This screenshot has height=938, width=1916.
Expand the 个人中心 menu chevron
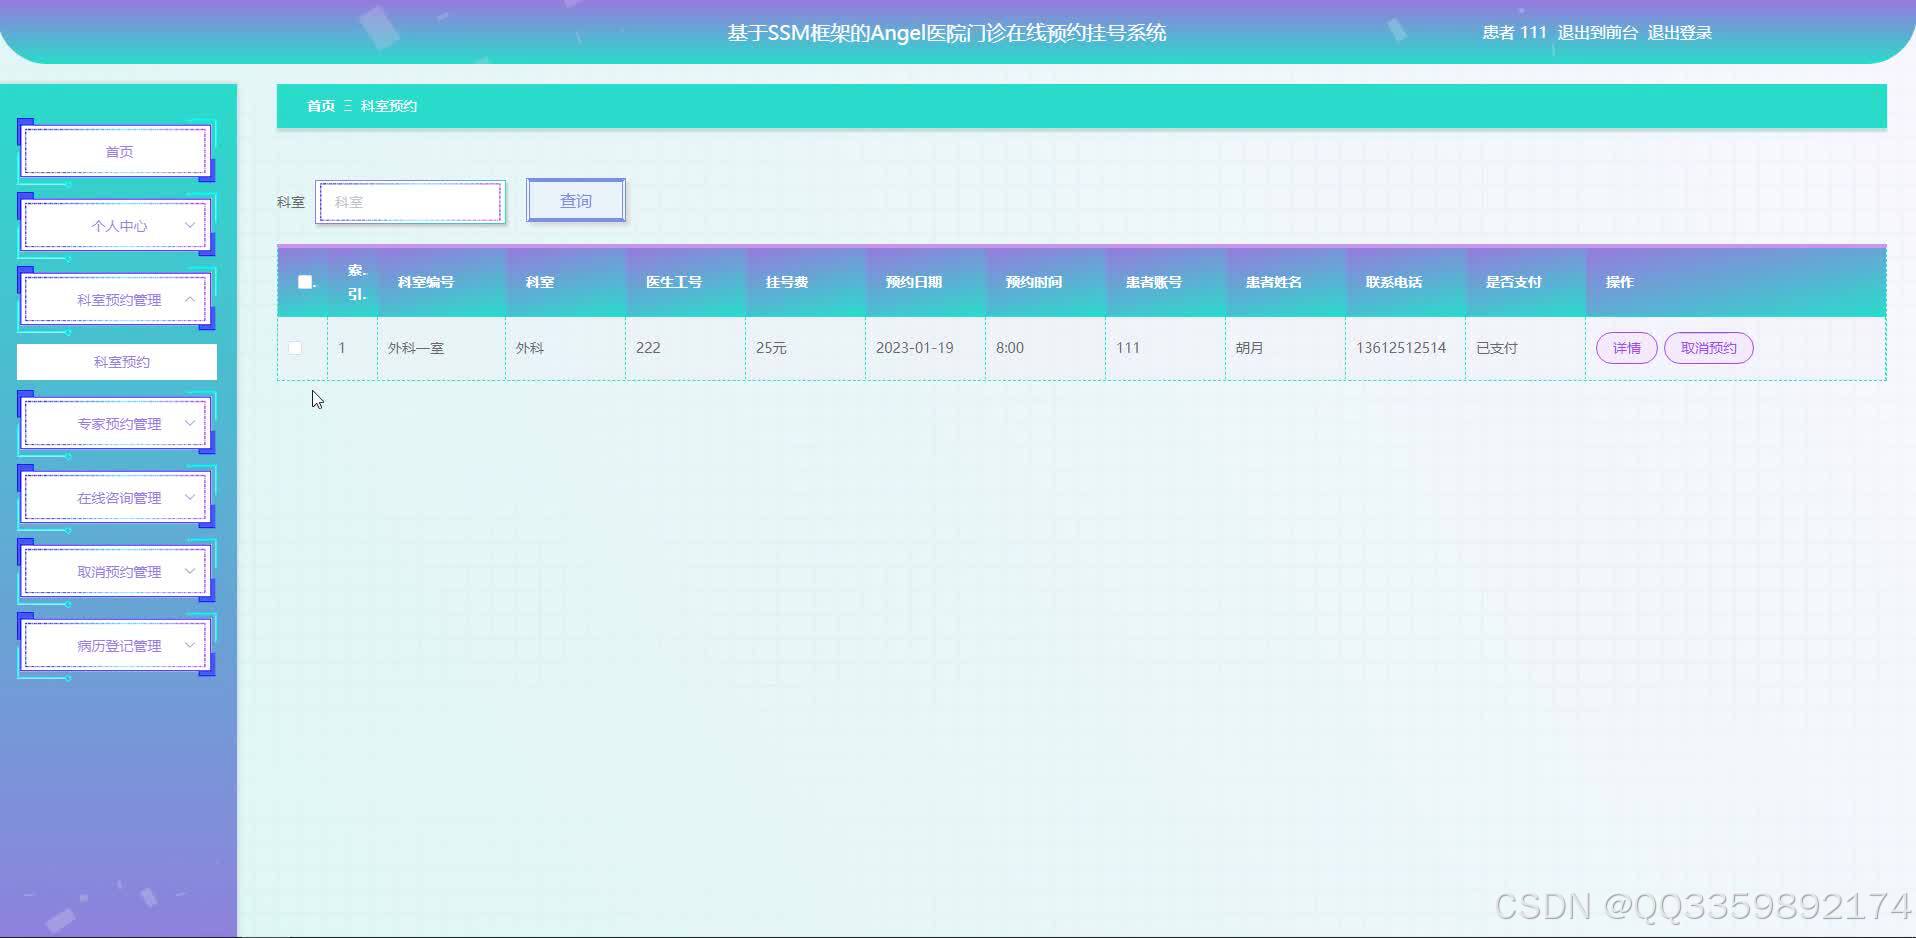pyautogui.click(x=189, y=225)
